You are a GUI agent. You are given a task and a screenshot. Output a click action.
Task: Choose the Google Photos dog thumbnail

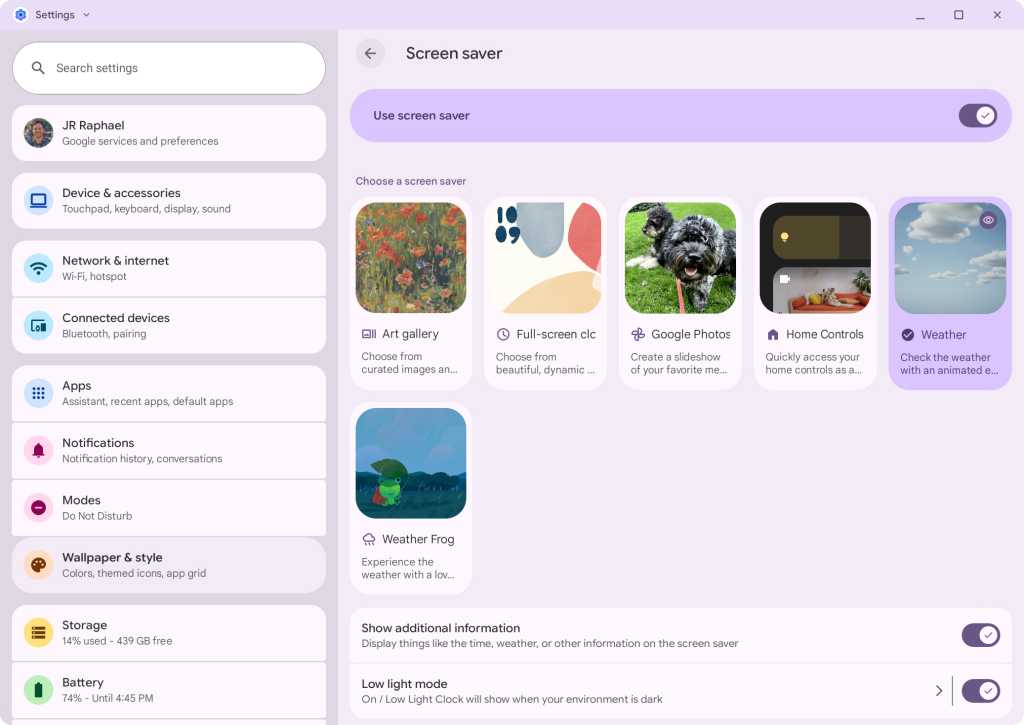click(x=680, y=257)
